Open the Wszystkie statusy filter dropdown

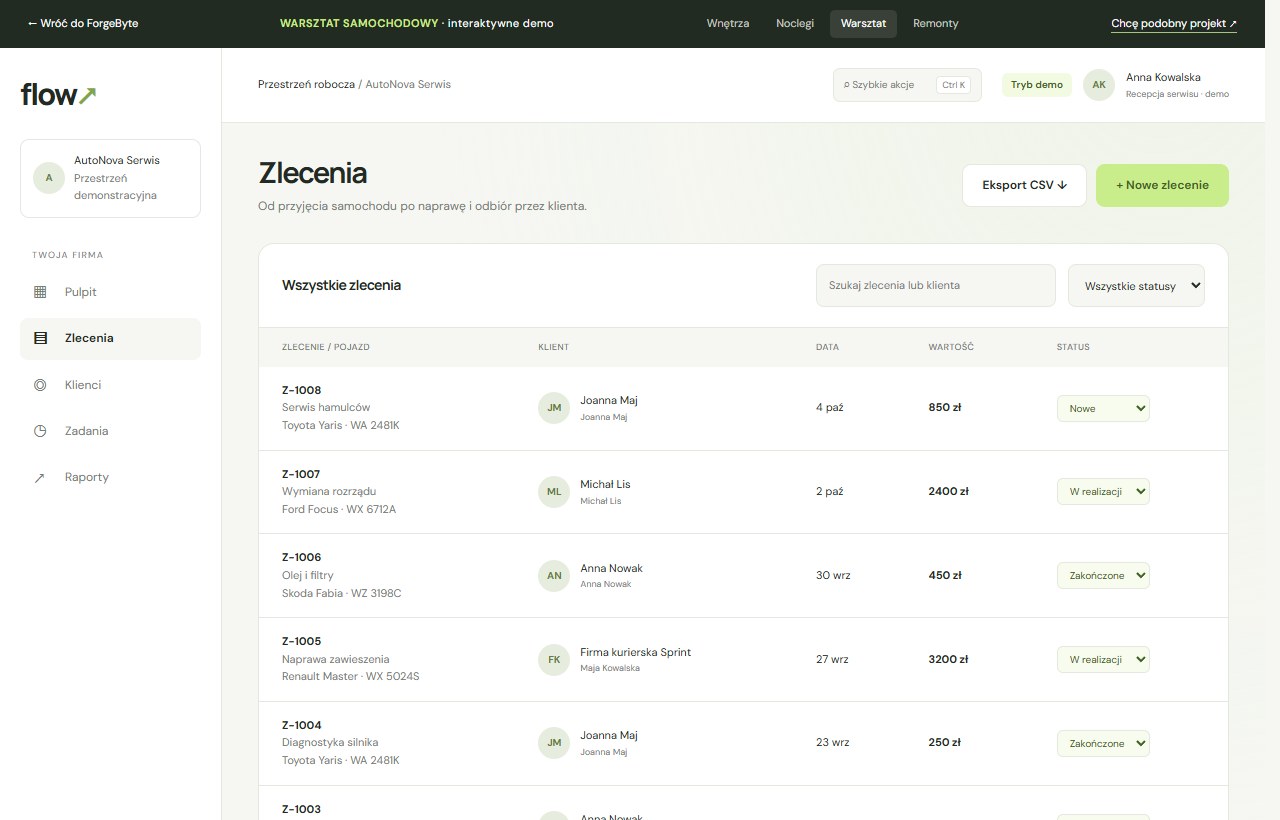pos(1136,285)
